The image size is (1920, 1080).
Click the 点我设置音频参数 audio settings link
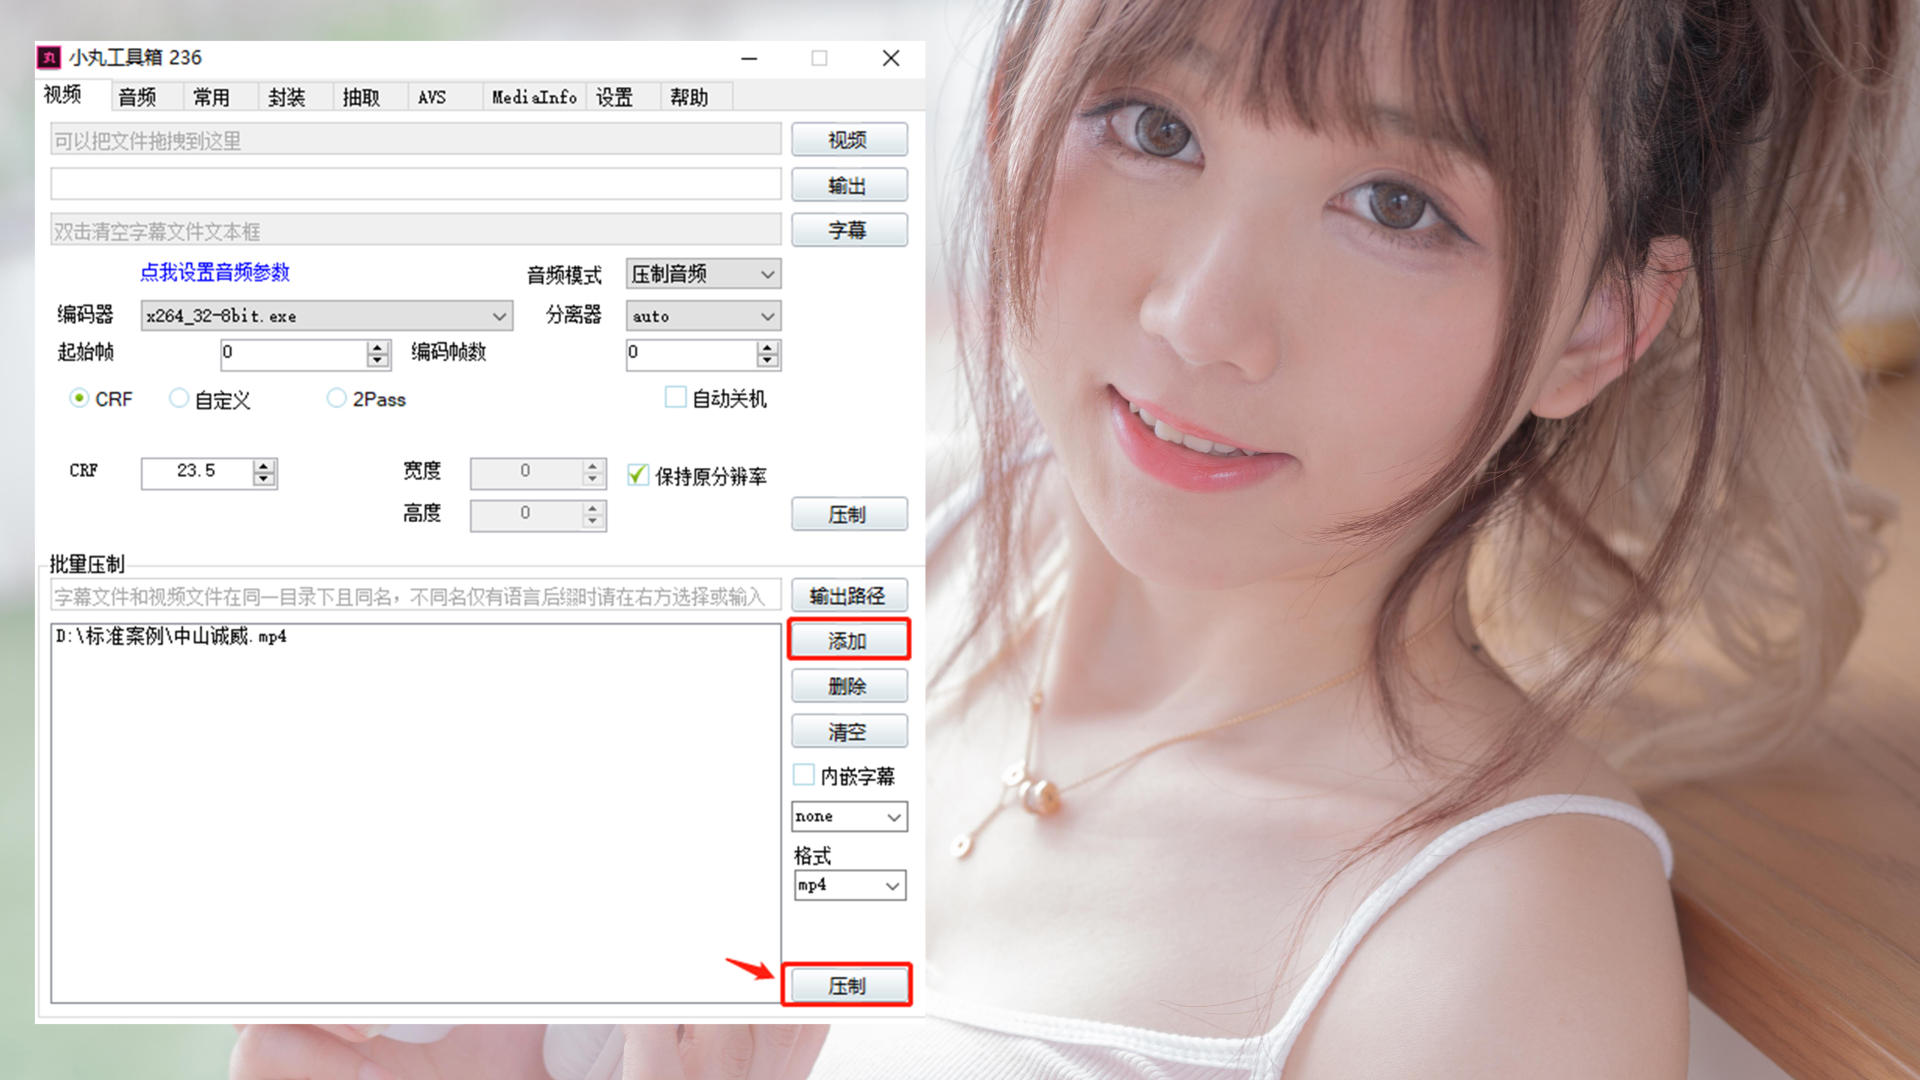215,273
